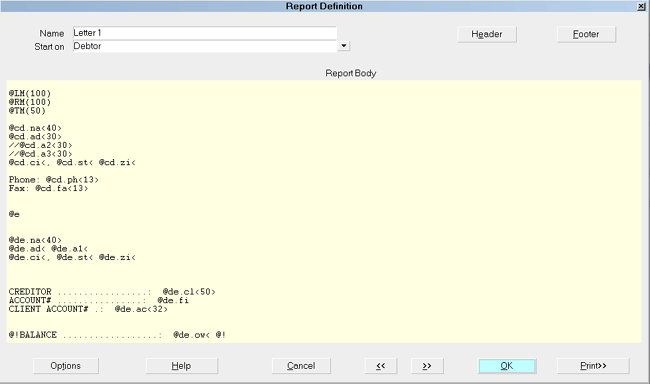Screen dimensions: 650x384
Task: Open the Footer section
Action: (586, 34)
